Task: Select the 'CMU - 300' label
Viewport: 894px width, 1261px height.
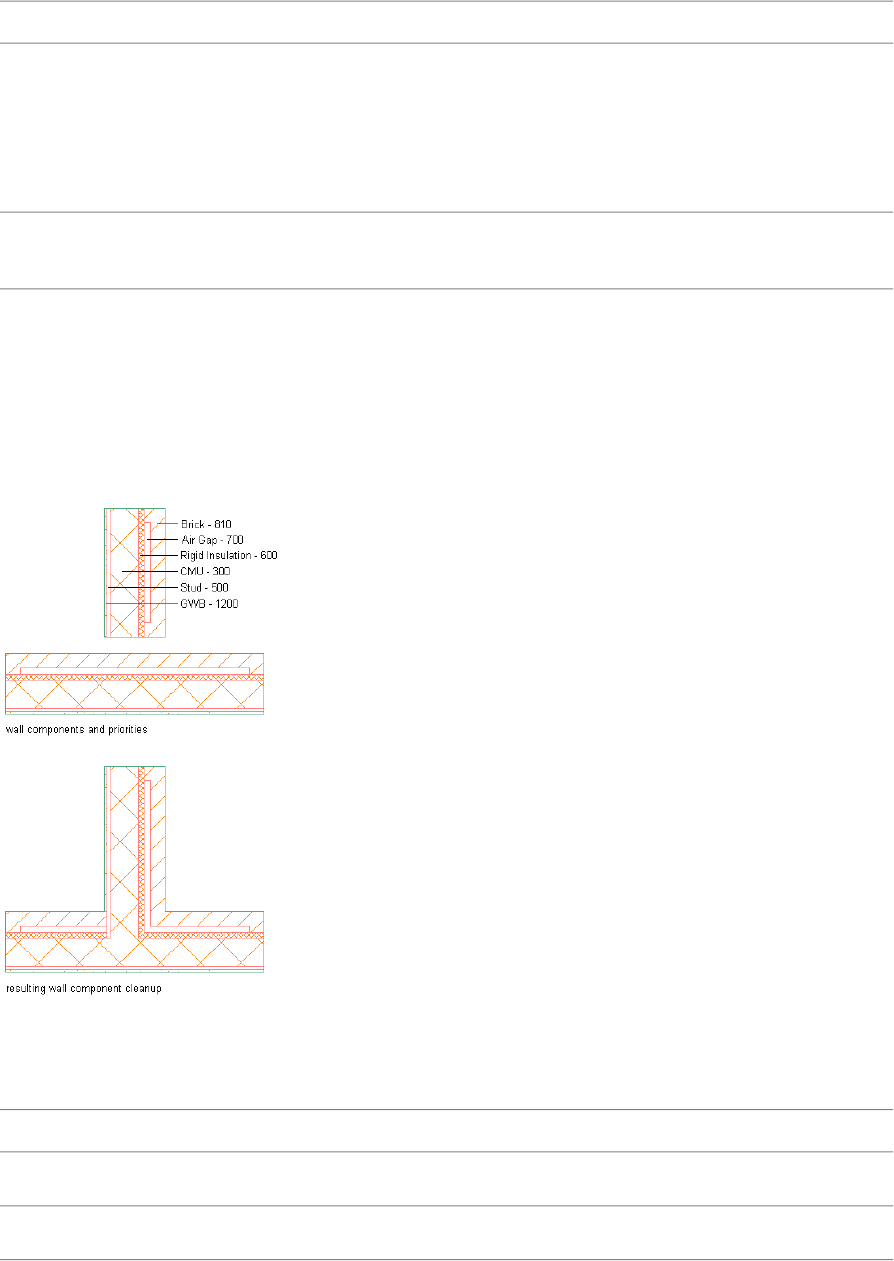Action: click(x=205, y=571)
